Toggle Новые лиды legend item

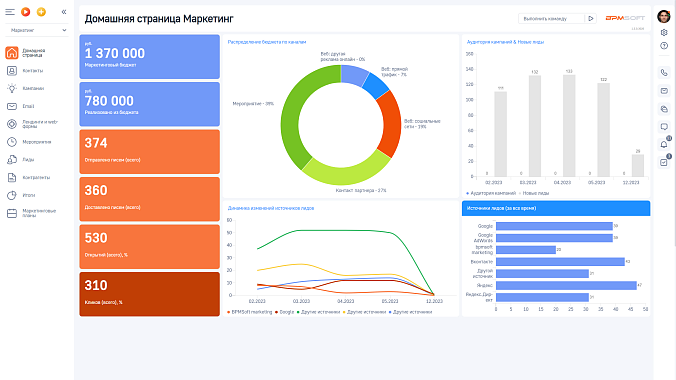tap(534, 193)
